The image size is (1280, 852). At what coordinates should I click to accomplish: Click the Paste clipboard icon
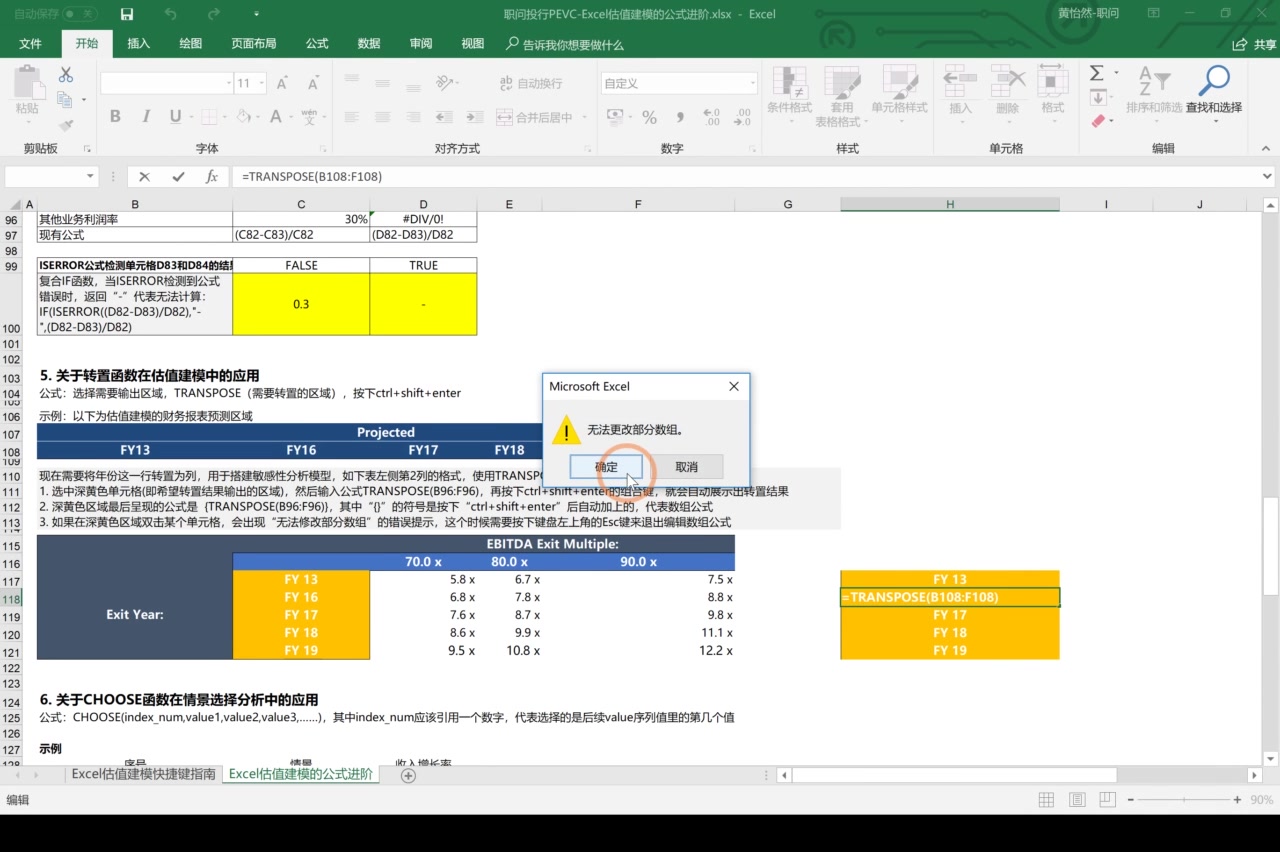point(27,83)
